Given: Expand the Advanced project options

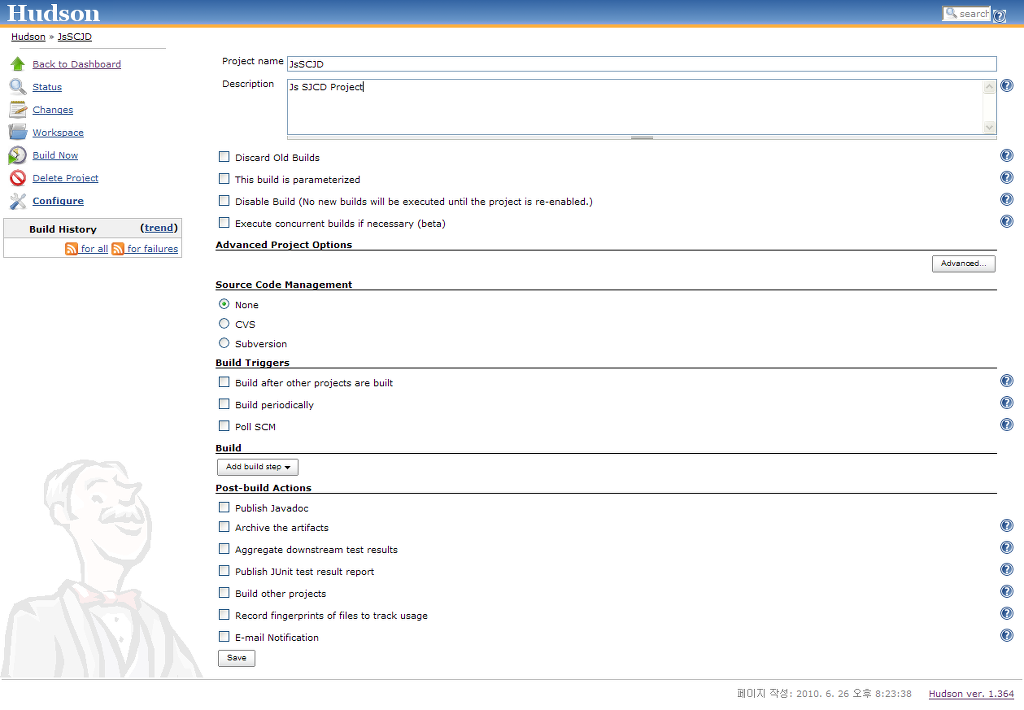Looking at the screenshot, I should pyautogui.click(x=963, y=264).
